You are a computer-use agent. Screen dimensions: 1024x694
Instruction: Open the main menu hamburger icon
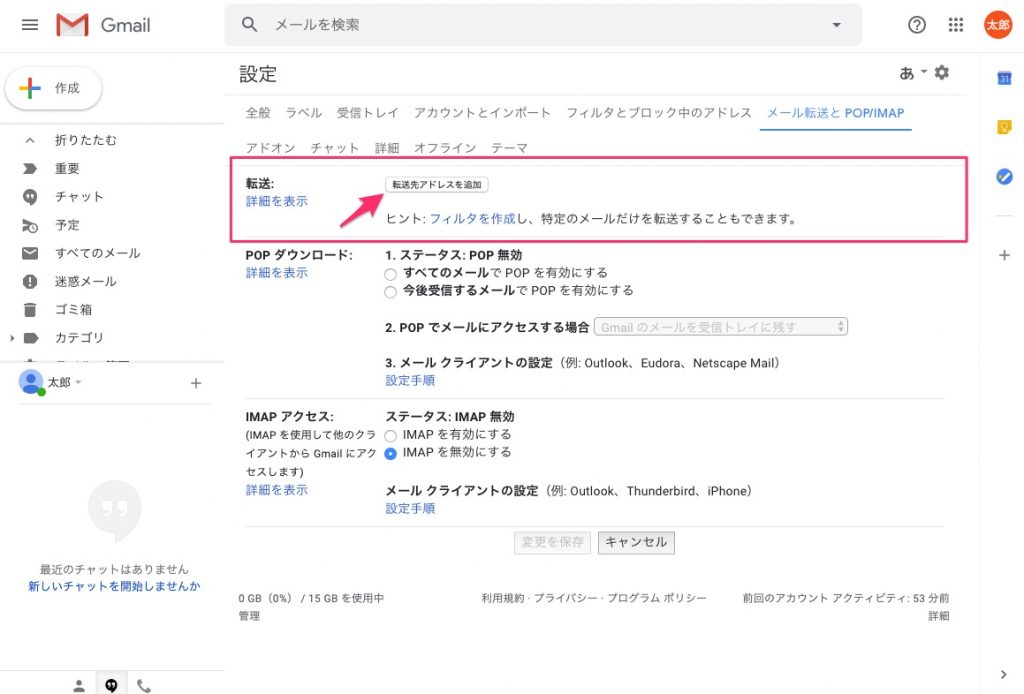click(30, 25)
